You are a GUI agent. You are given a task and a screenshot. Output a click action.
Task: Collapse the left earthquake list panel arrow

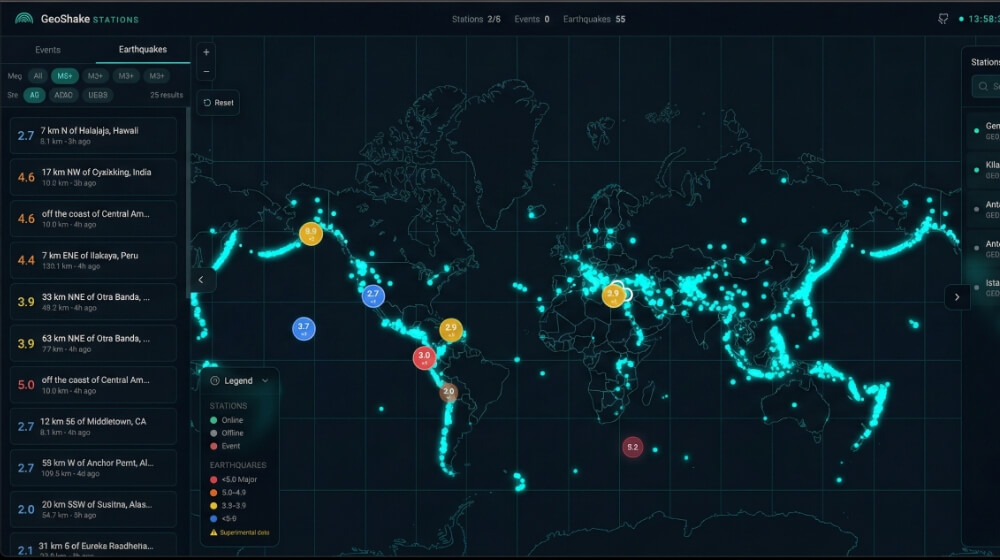coord(201,279)
